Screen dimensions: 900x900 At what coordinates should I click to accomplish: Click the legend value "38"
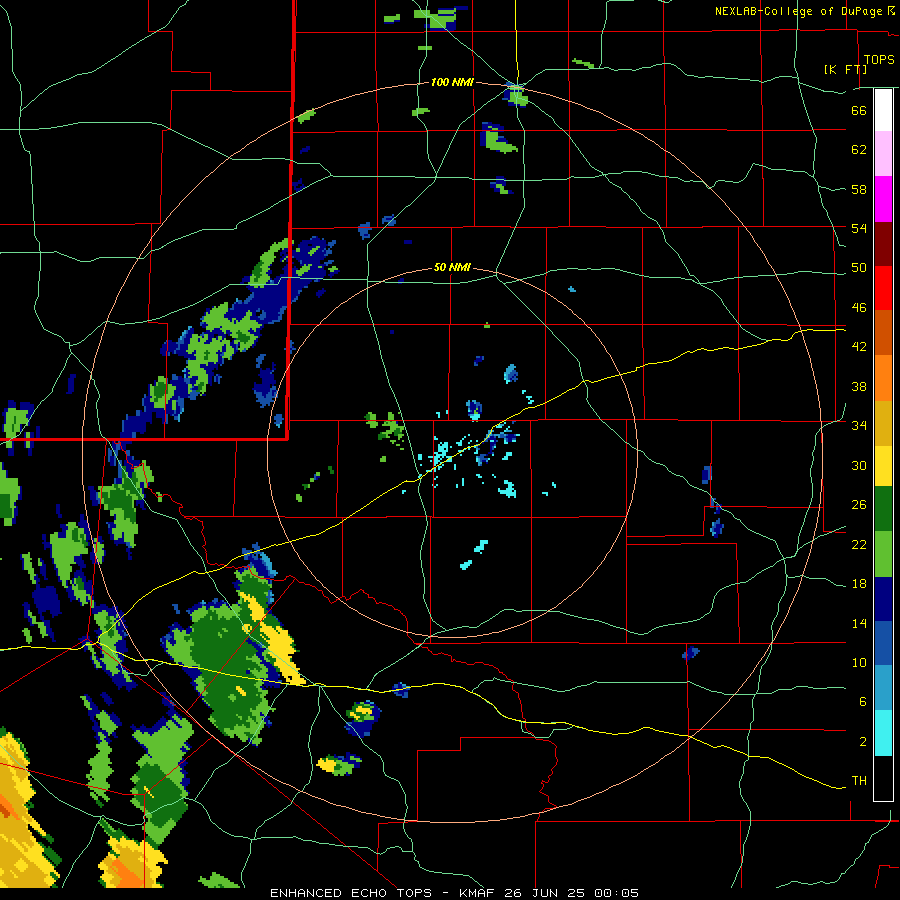(x=859, y=386)
